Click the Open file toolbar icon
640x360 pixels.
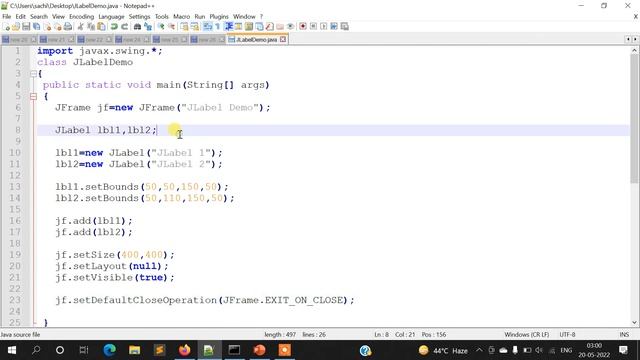pyautogui.click(x=16, y=27)
